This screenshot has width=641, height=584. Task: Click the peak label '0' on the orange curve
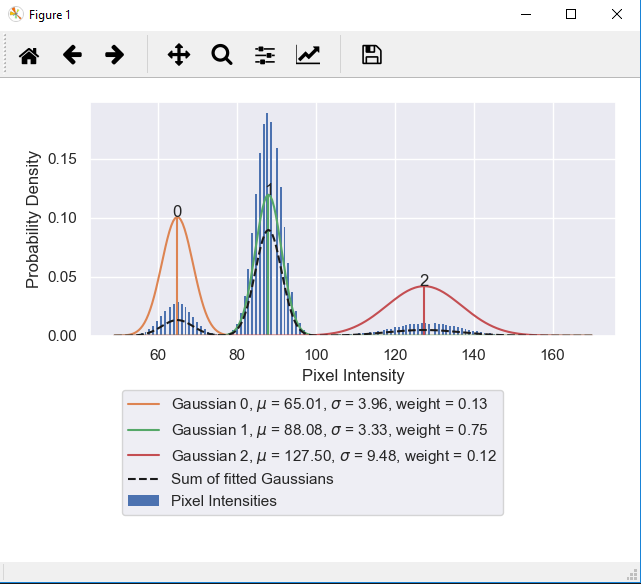tap(177, 211)
